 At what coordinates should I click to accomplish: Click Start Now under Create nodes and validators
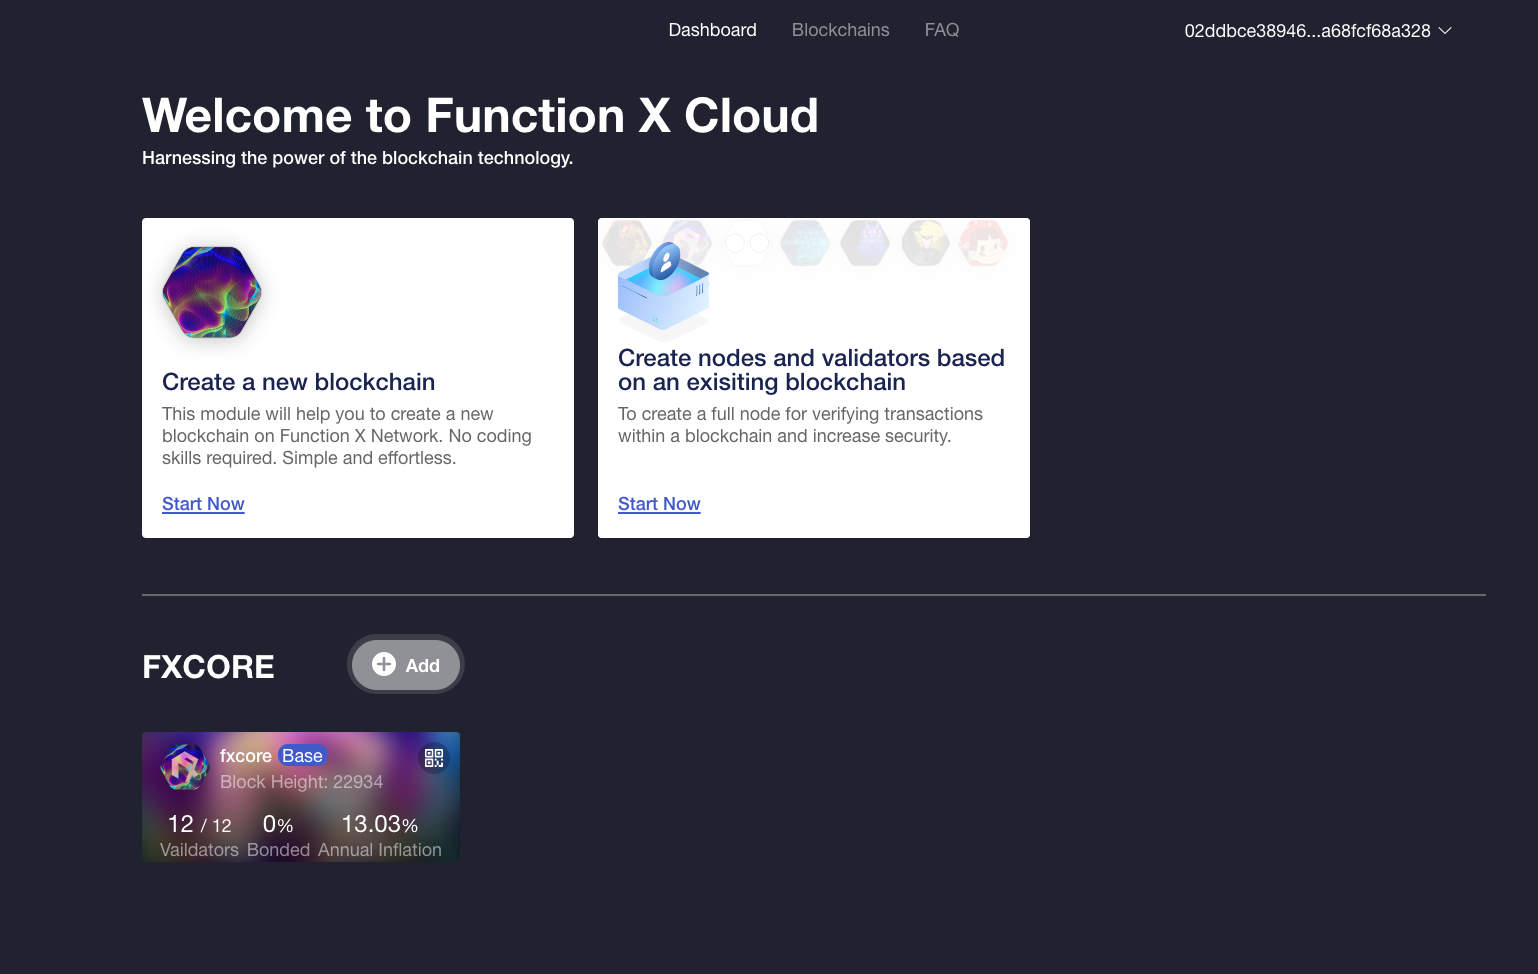(x=659, y=504)
